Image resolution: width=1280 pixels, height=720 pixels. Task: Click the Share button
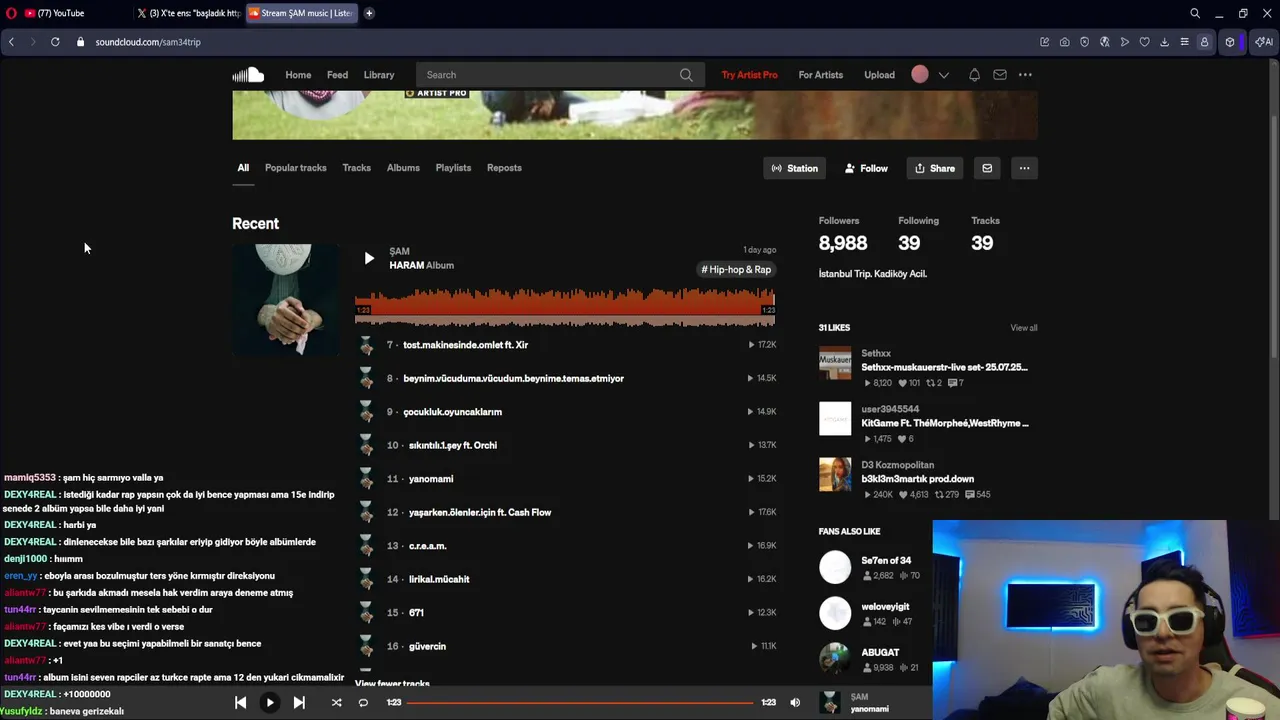[x=935, y=168]
